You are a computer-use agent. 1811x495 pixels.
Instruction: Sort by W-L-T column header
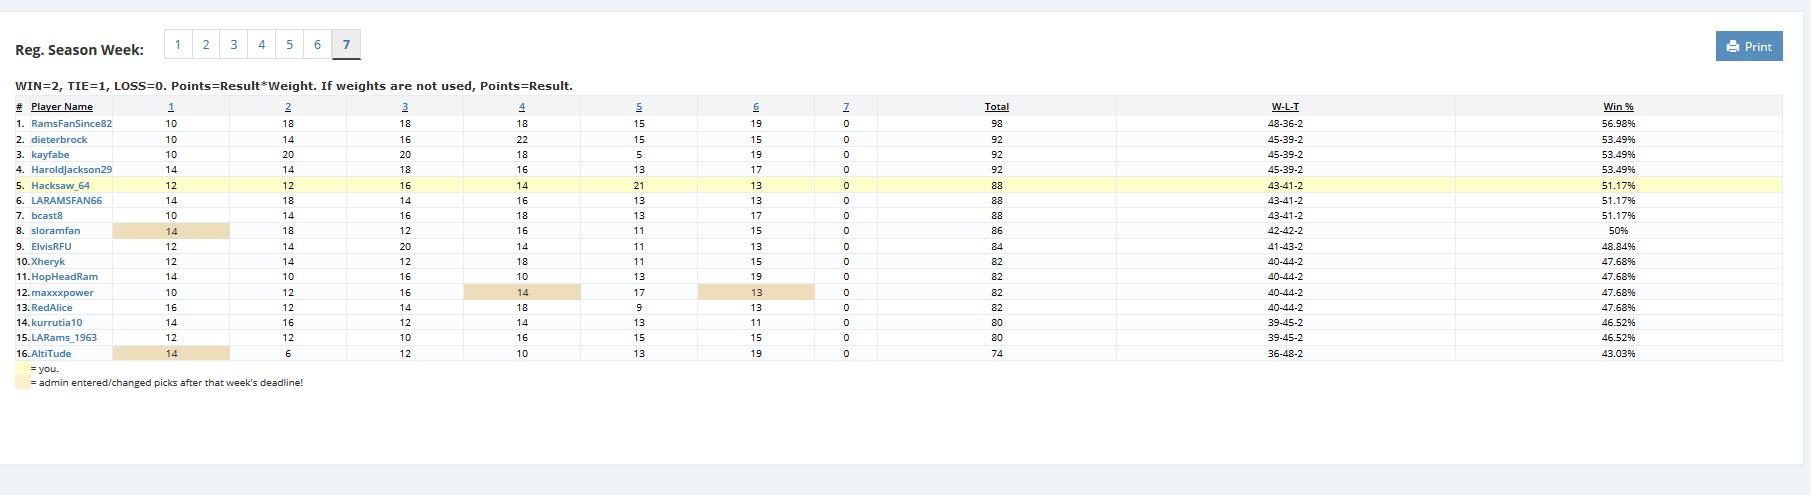(1285, 106)
